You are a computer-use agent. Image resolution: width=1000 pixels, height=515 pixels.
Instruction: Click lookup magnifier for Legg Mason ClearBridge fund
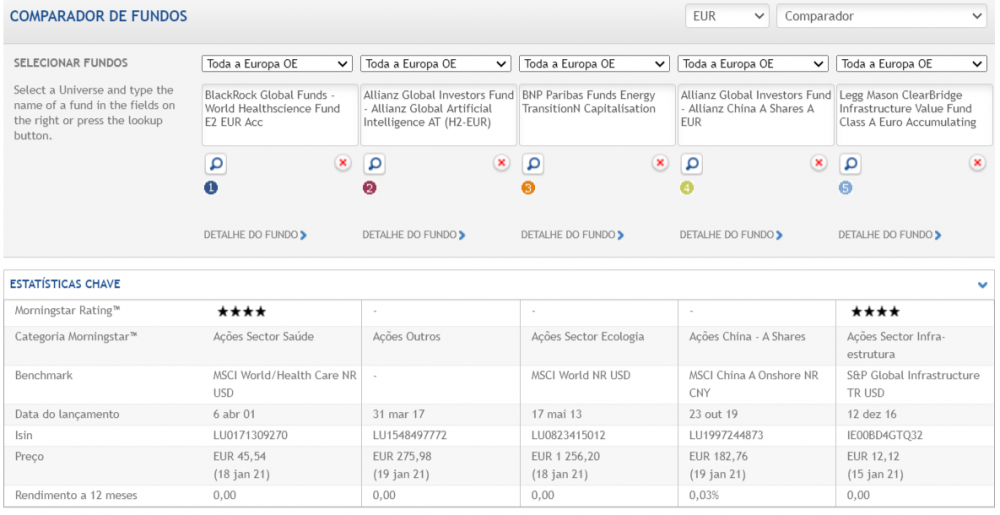tap(850, 163)
